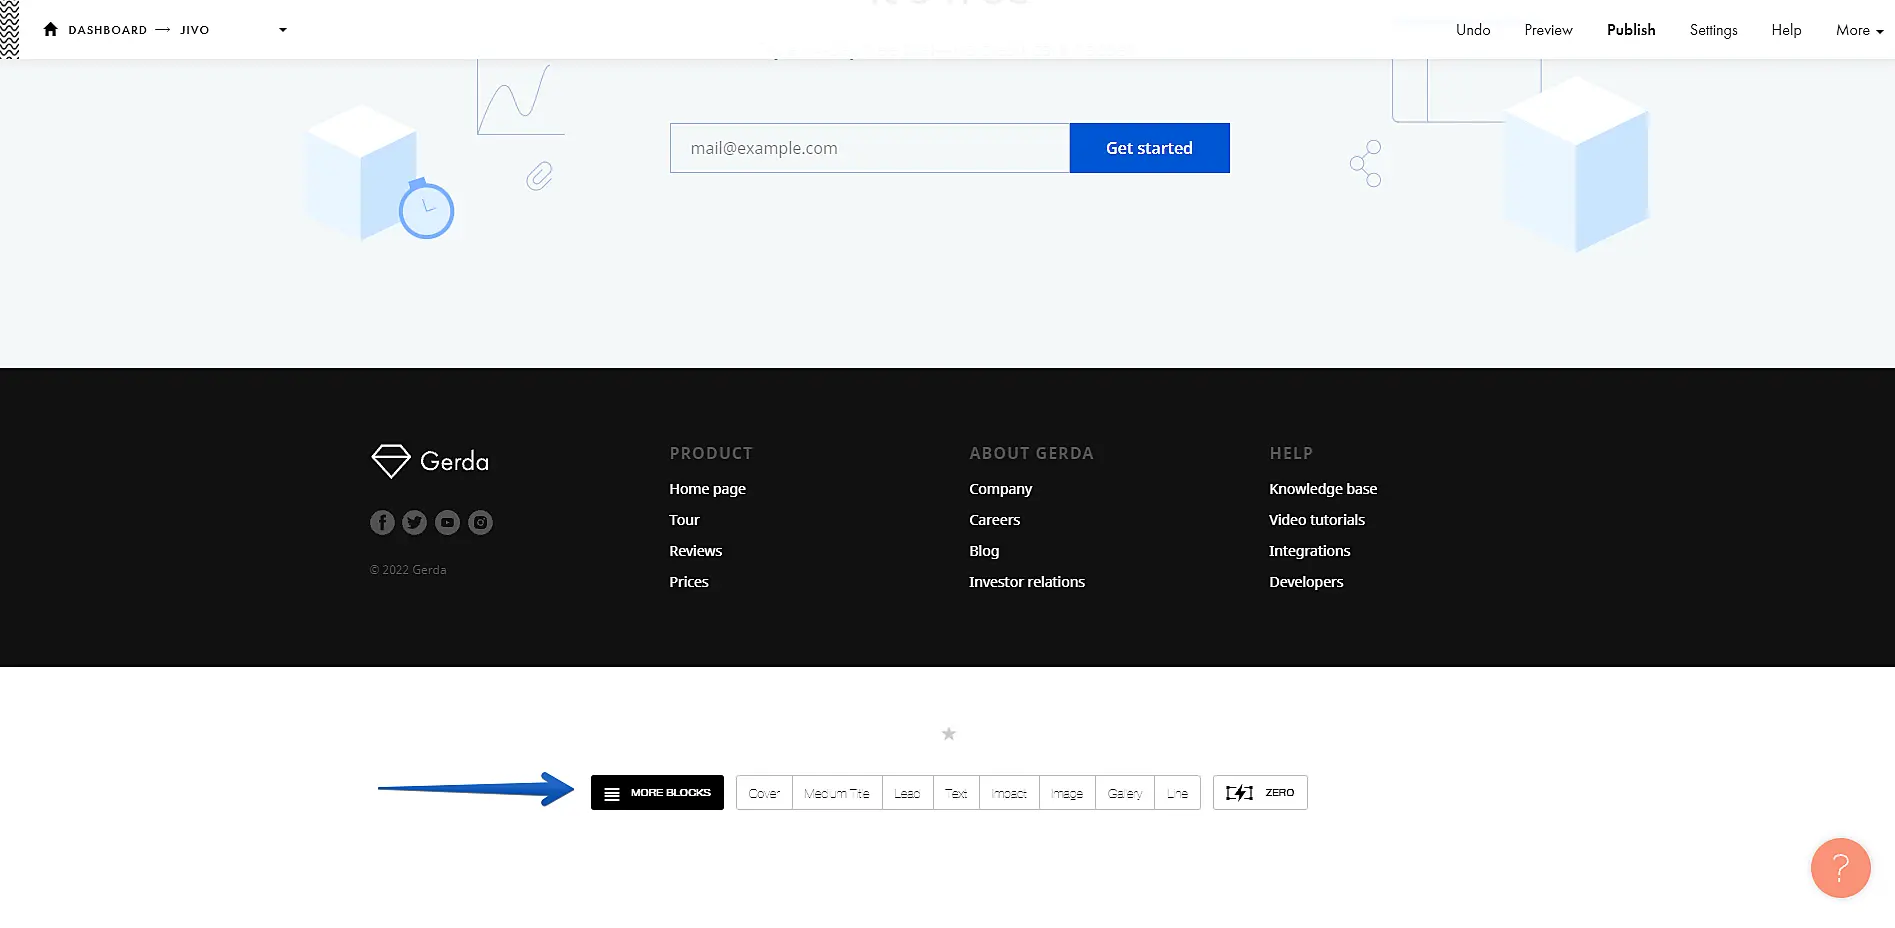1895x928 pixels.
Task: Open the YouTube icon in the footer
Action: [x=448, y=522]
